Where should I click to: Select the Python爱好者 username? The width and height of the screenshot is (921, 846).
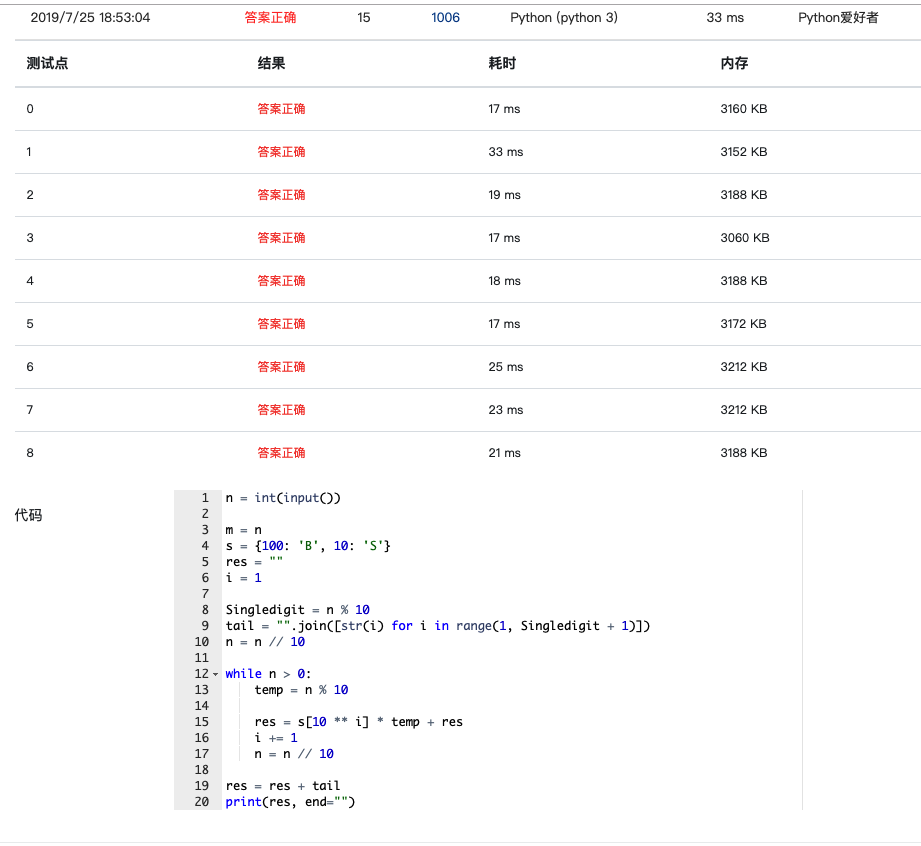tap(838, 18)
